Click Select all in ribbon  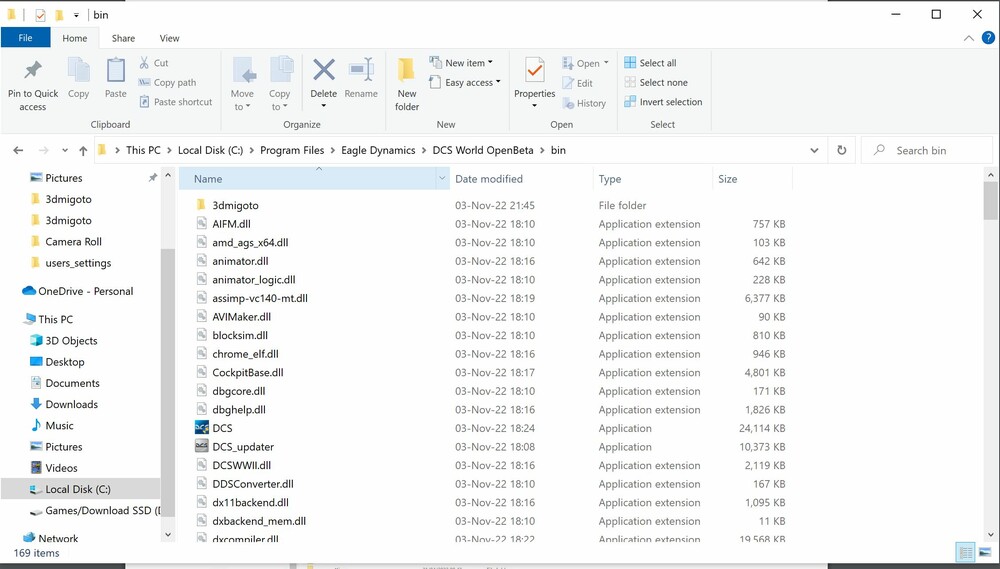(x=651, y=63)
